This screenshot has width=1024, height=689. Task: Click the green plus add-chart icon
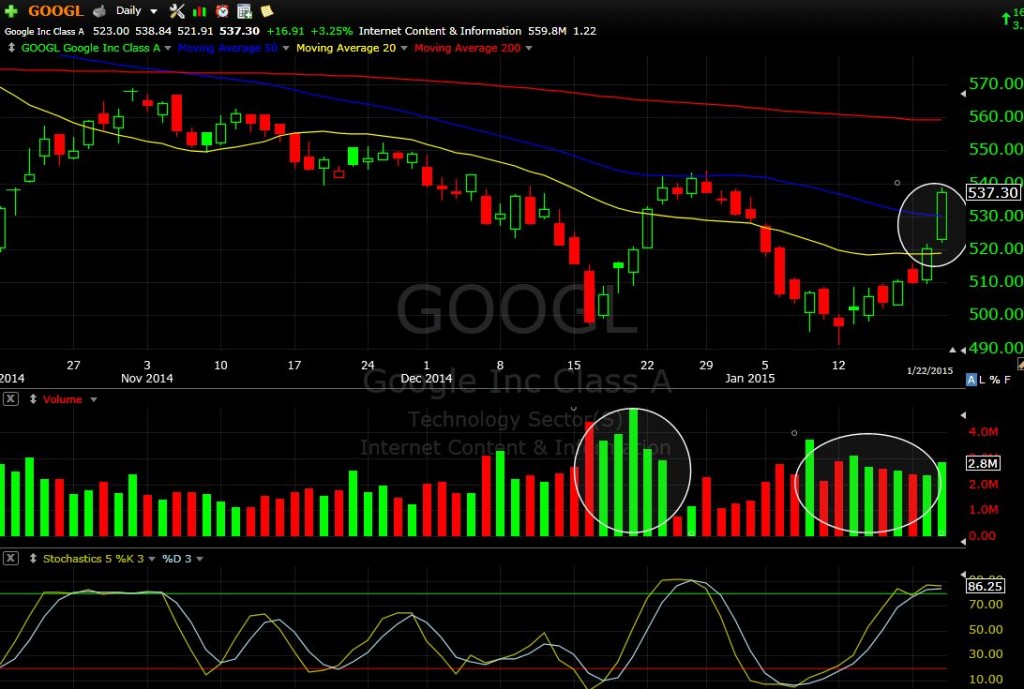[x=11, y=10]
